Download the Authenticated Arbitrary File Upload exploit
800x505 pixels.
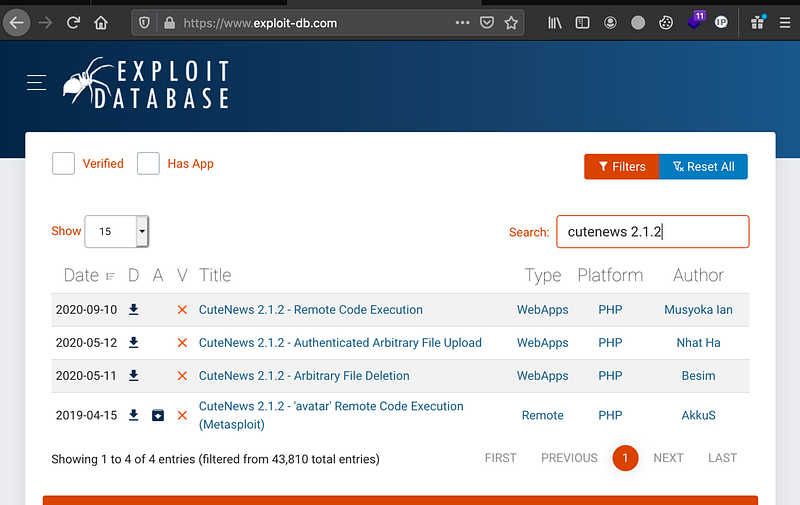coord(134,343)
